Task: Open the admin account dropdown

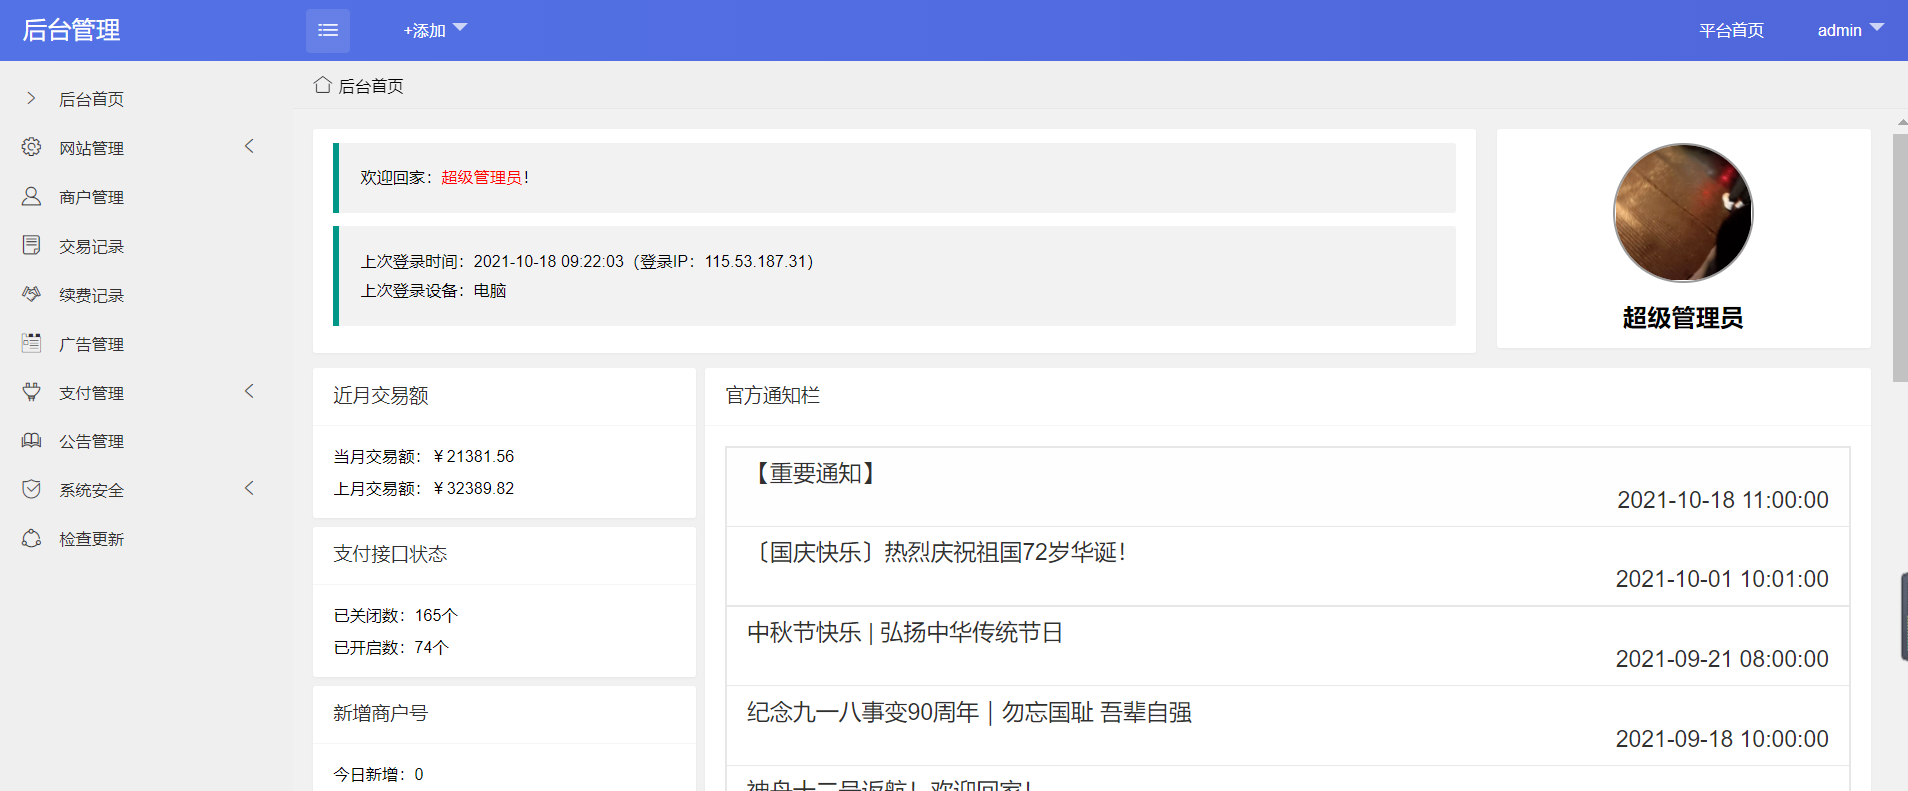Action: click(x=1849, y=30)
